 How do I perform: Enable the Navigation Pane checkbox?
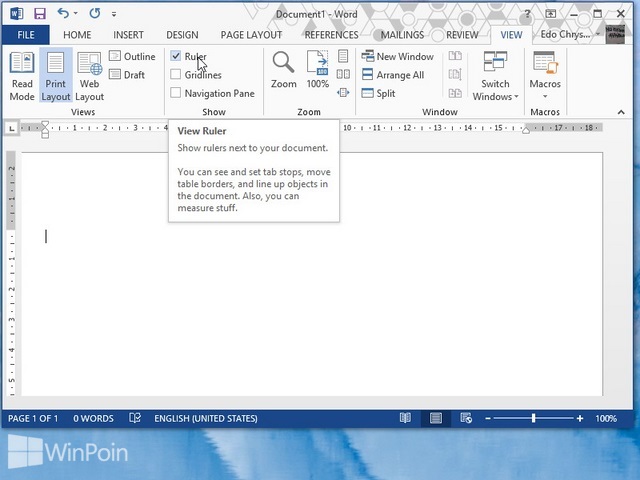click(176, 93)
